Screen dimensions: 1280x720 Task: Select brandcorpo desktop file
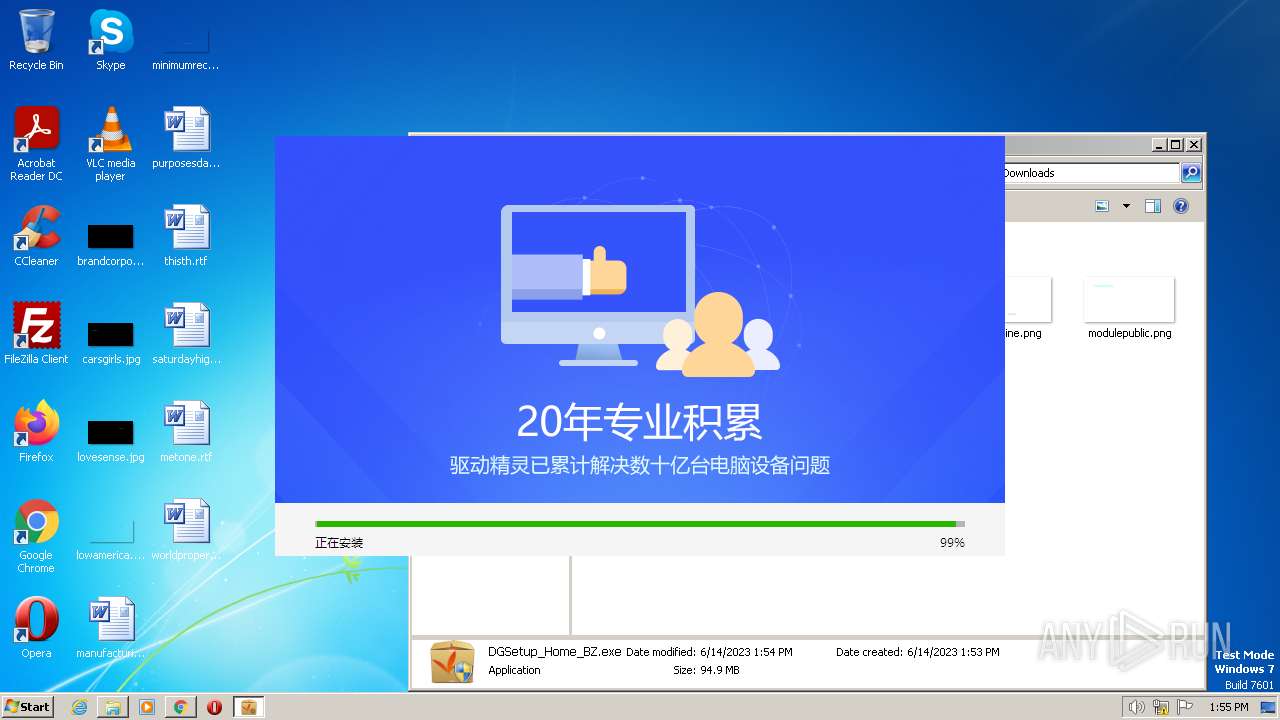point(110,243)
